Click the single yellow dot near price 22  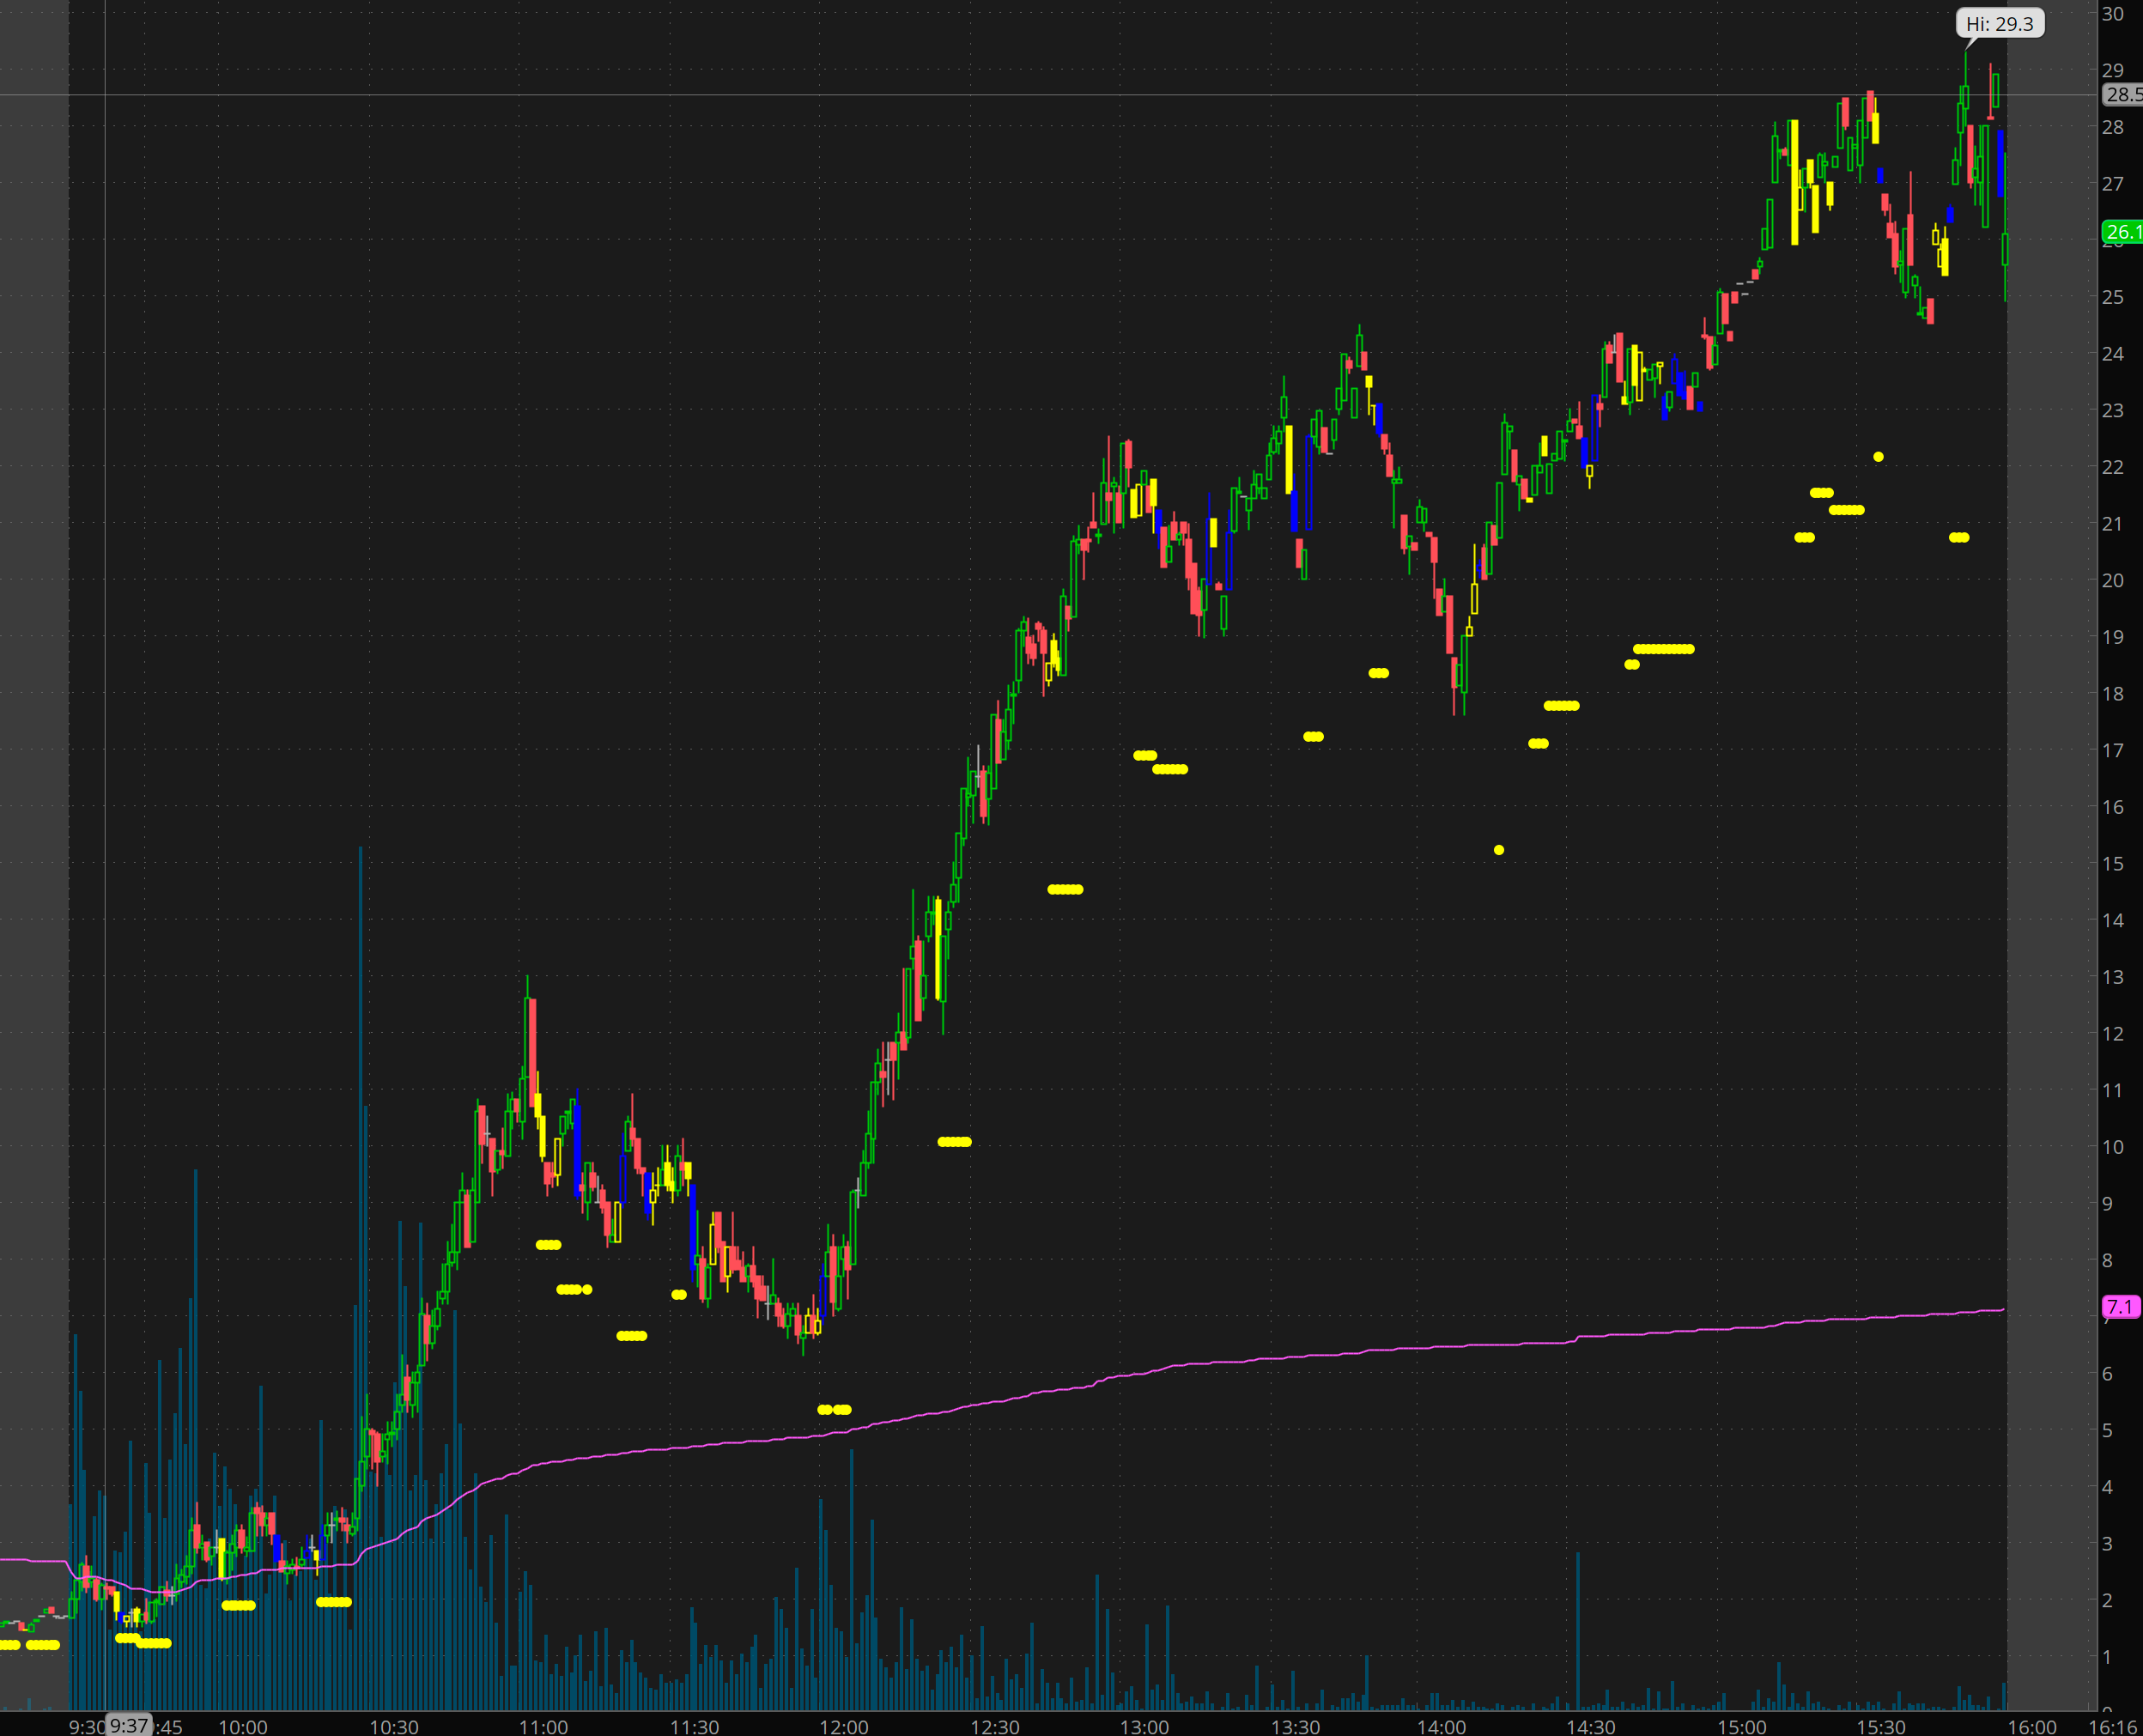(x=1878, y=457)
